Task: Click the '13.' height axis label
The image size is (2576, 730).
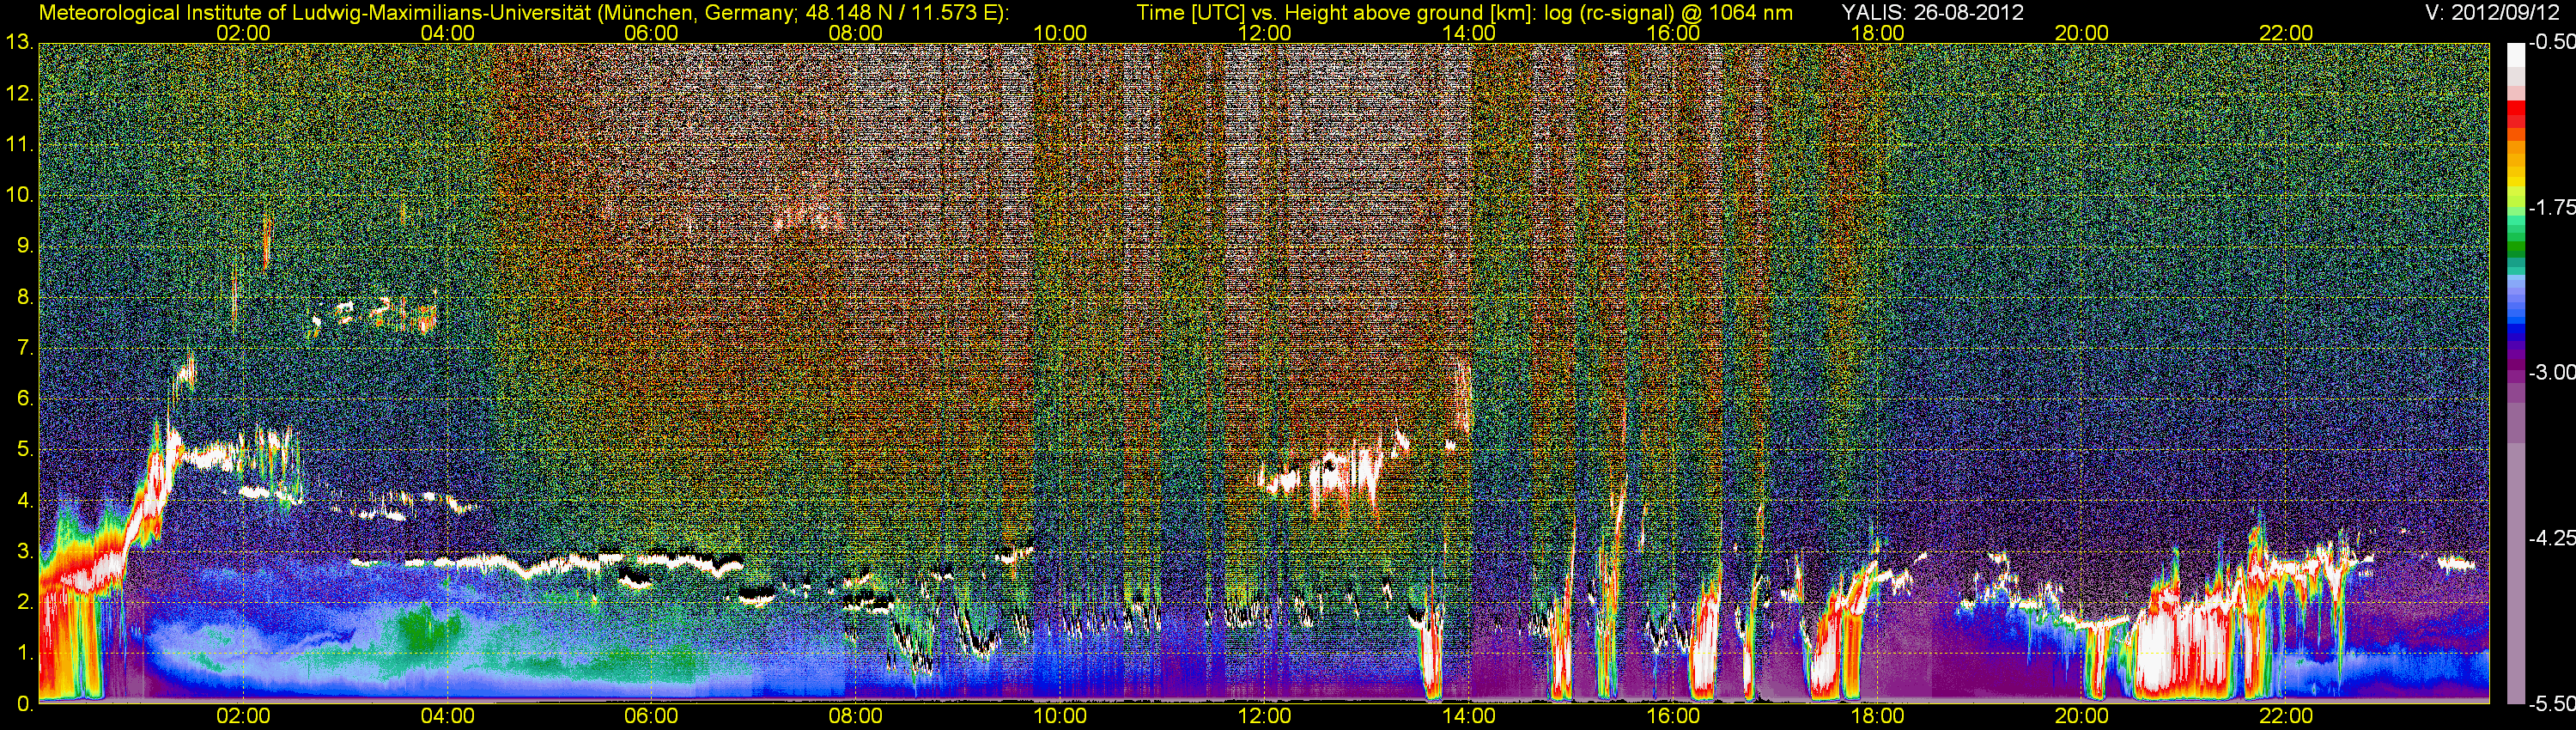Action: click(x=19, y=43)
